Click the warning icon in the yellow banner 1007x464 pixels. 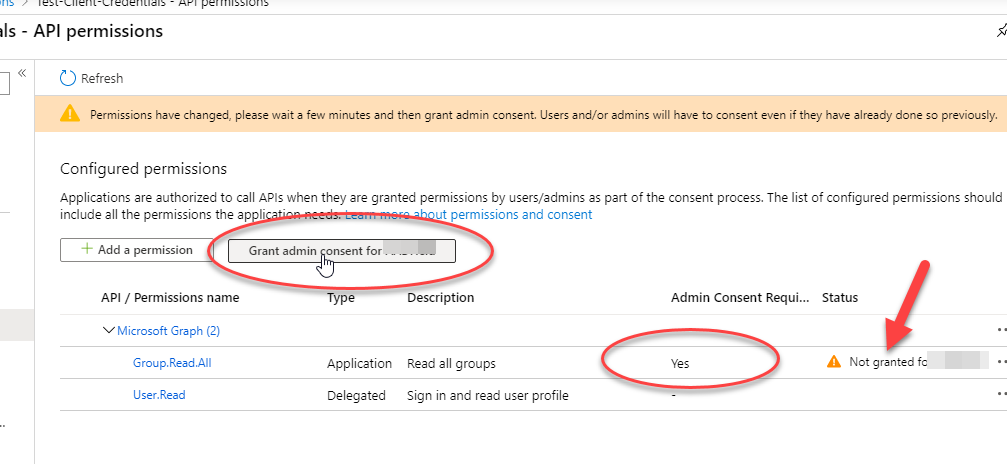point(69,114)
